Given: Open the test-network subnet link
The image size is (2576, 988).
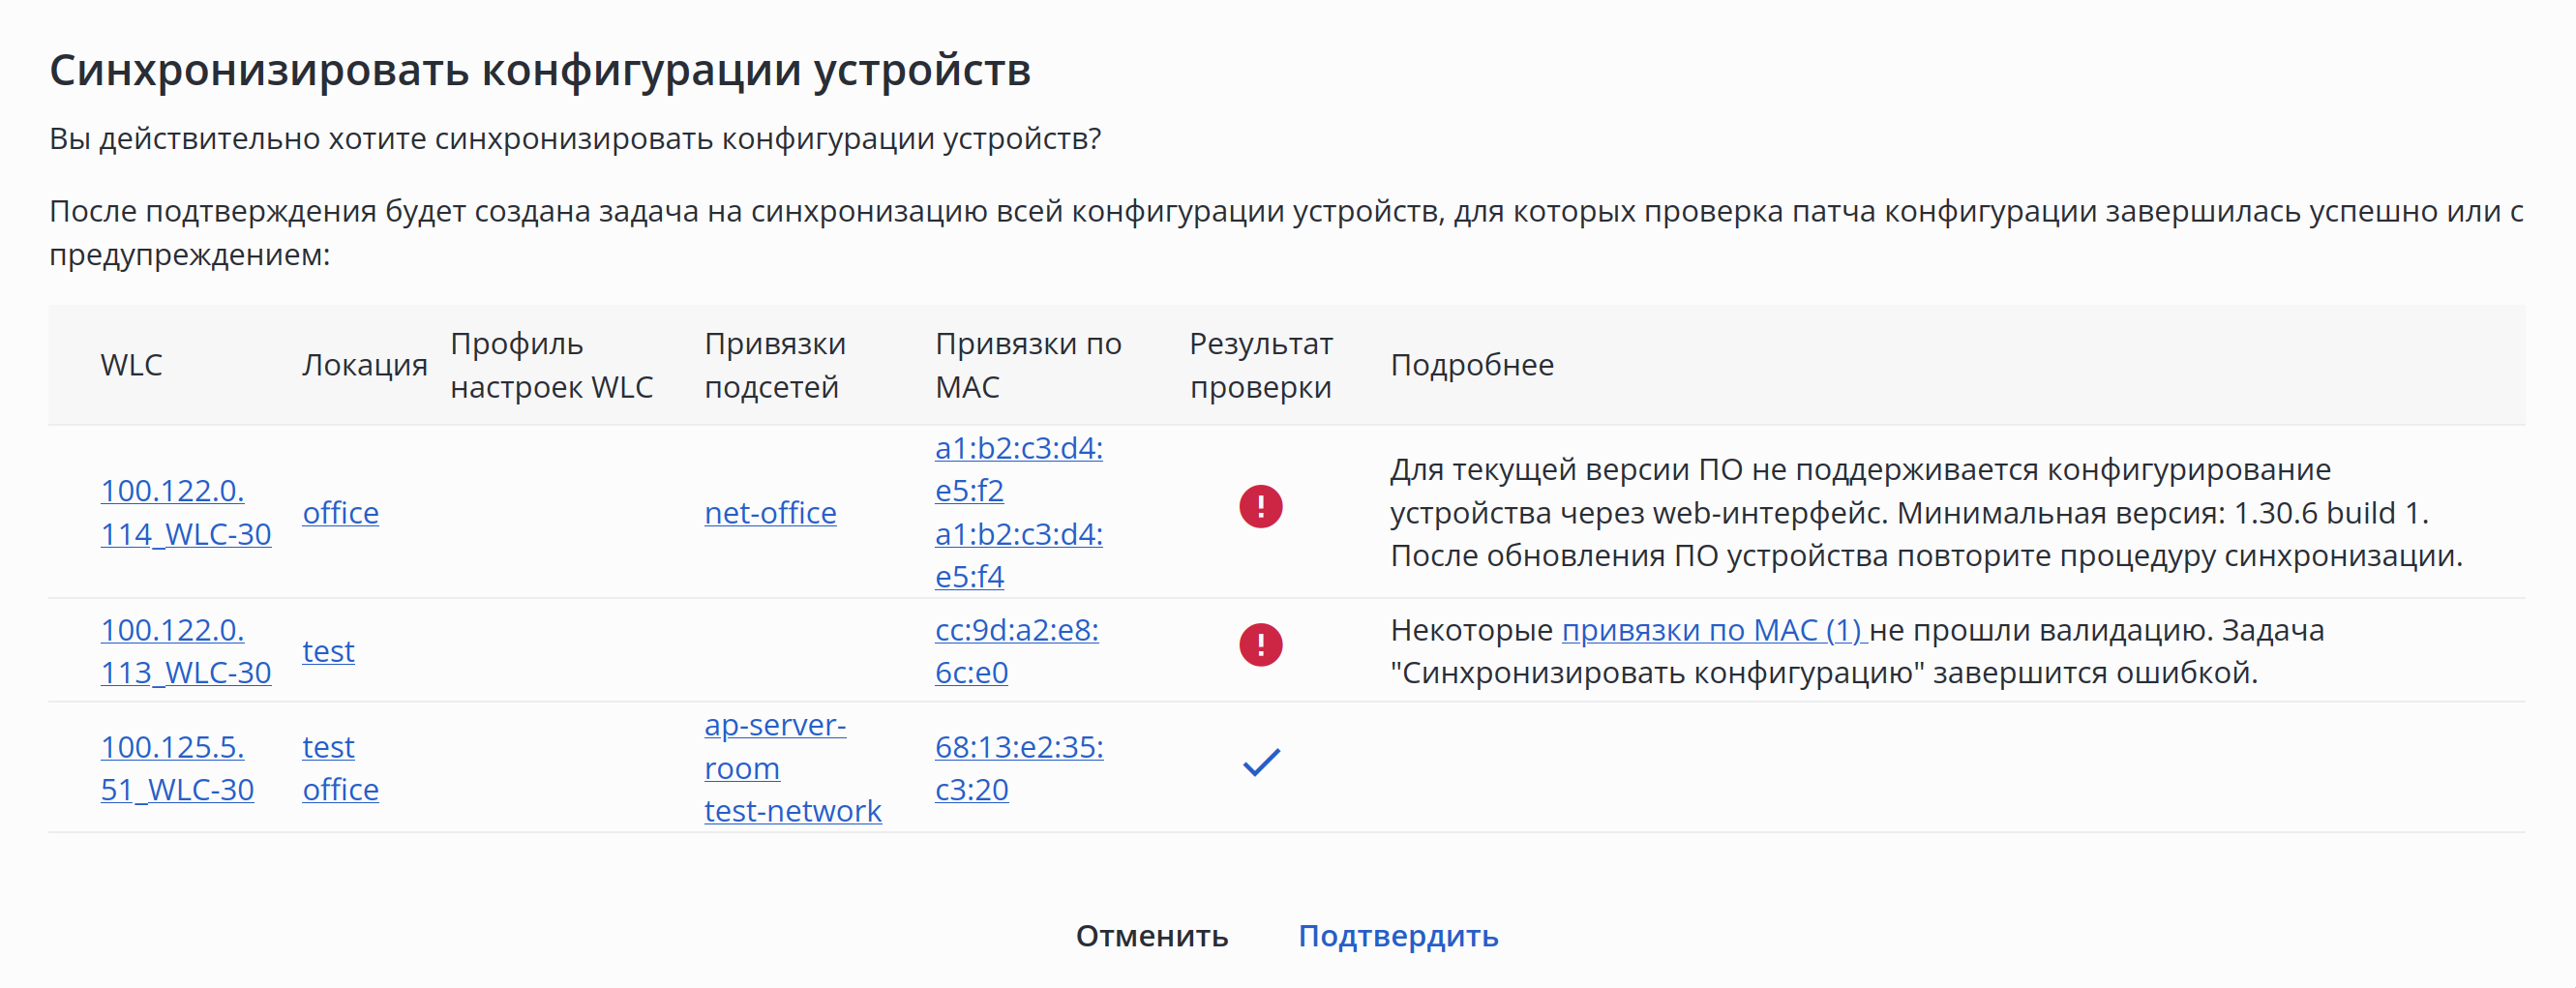Looking at the screenshot, I should coord(792,811).
